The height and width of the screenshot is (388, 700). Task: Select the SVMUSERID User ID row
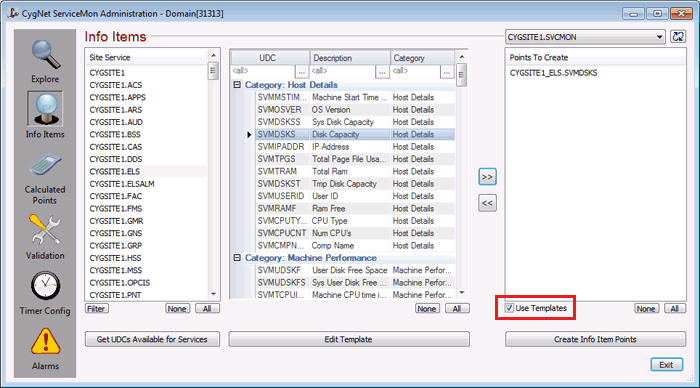(x=355, y=196)
